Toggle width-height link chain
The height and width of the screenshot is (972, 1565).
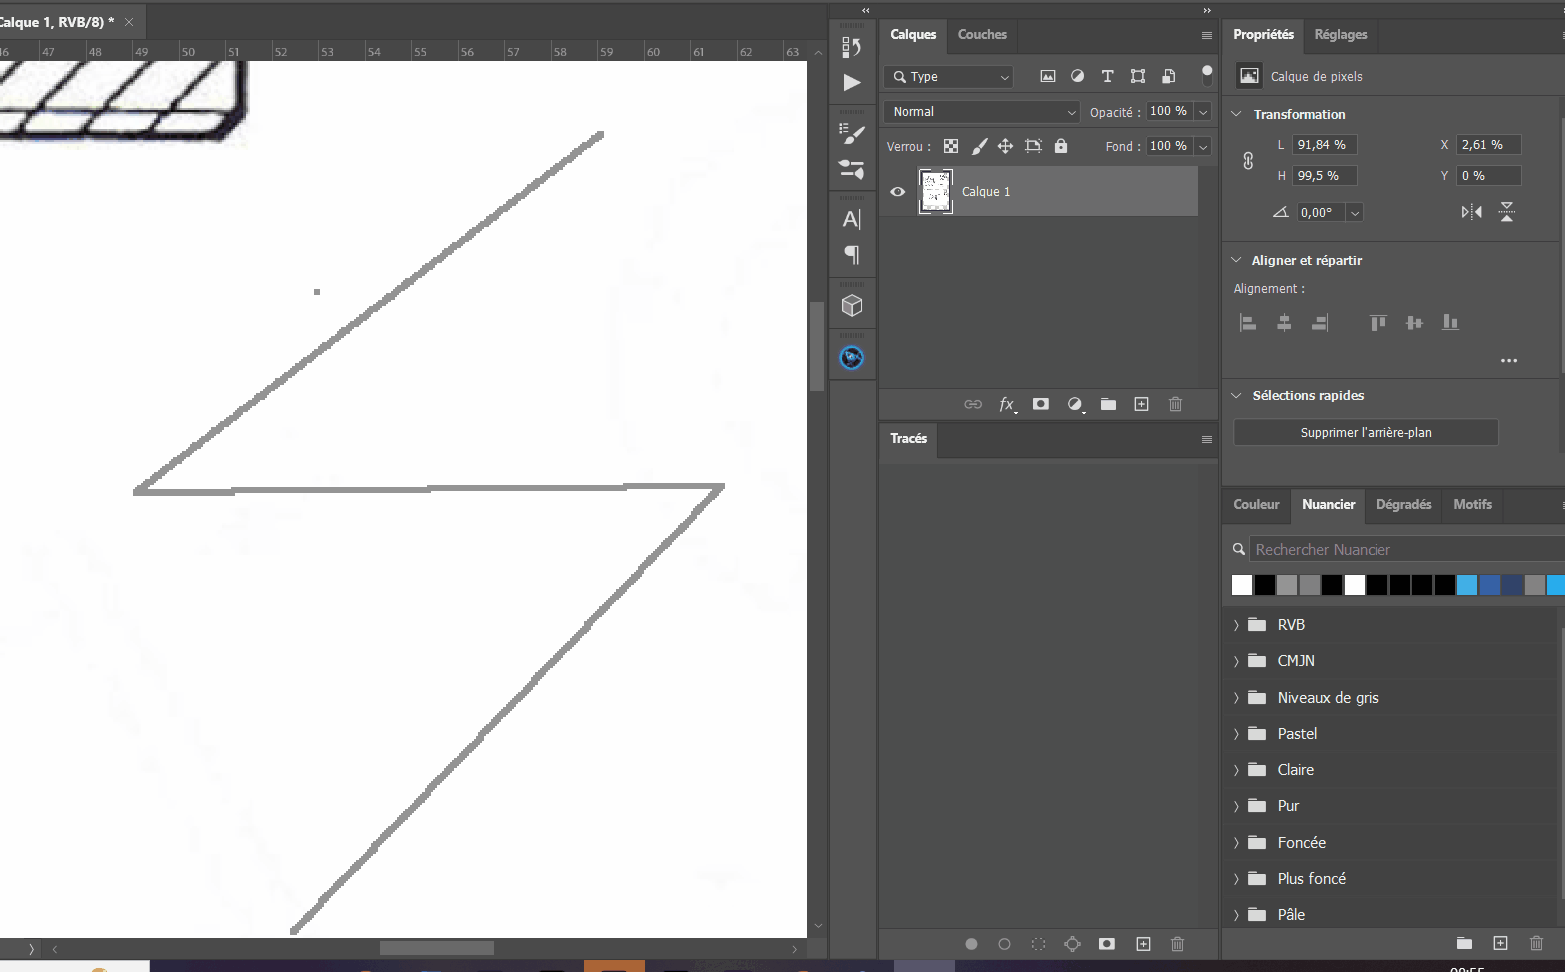click(x=1248, y=160)
